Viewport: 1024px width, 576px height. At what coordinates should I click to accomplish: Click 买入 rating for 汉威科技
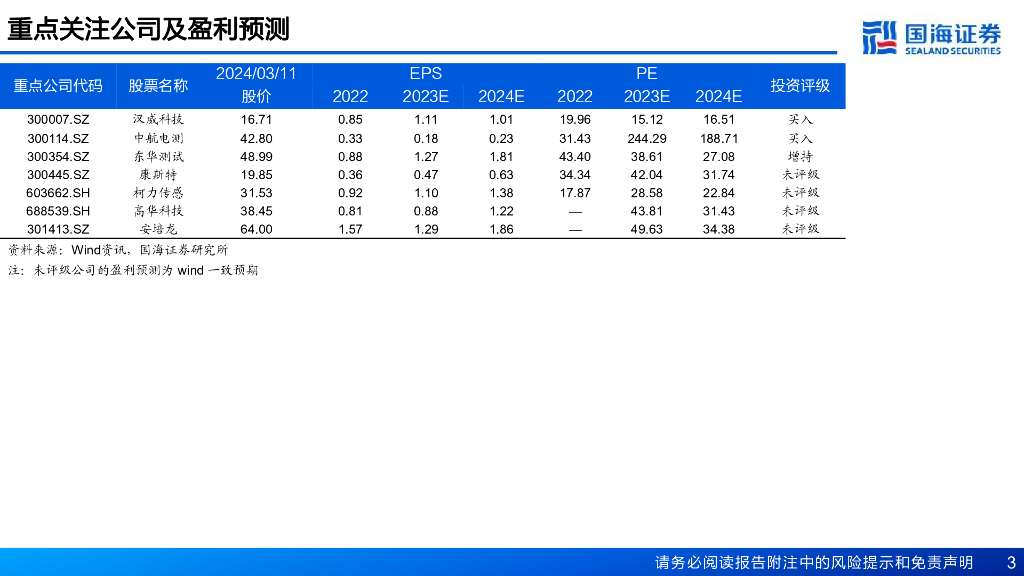(800, 120)
